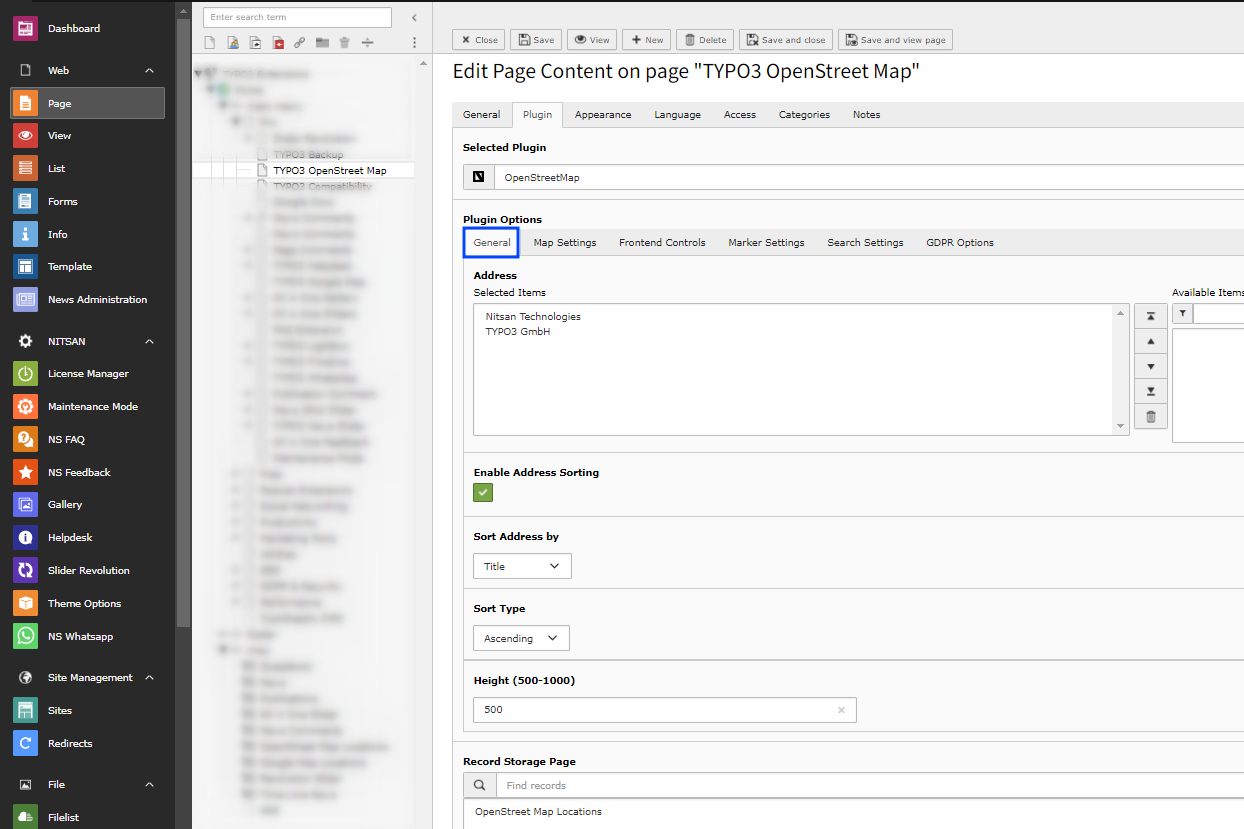This screenshot has height=829, width=1244.
Task: Open News Administration module
Action: pyautogui.click(x=88, y=299)
